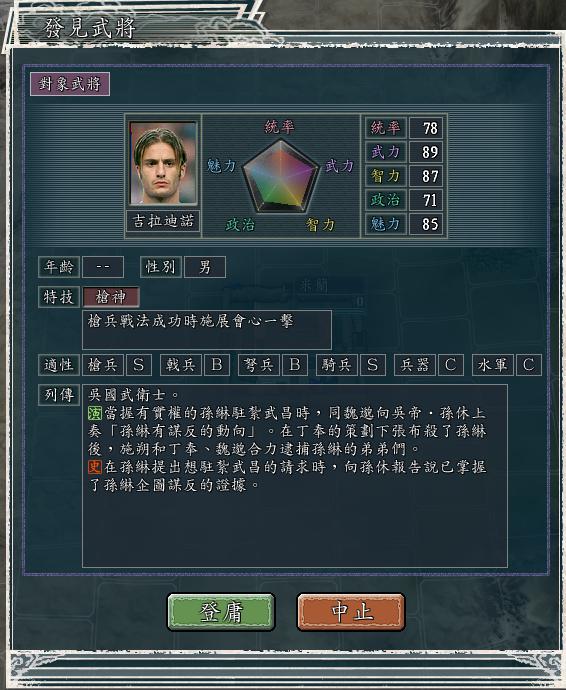The image size is (566, 690).
Task: Click the orange 史 marker in biography
Action: pos(95,467)
